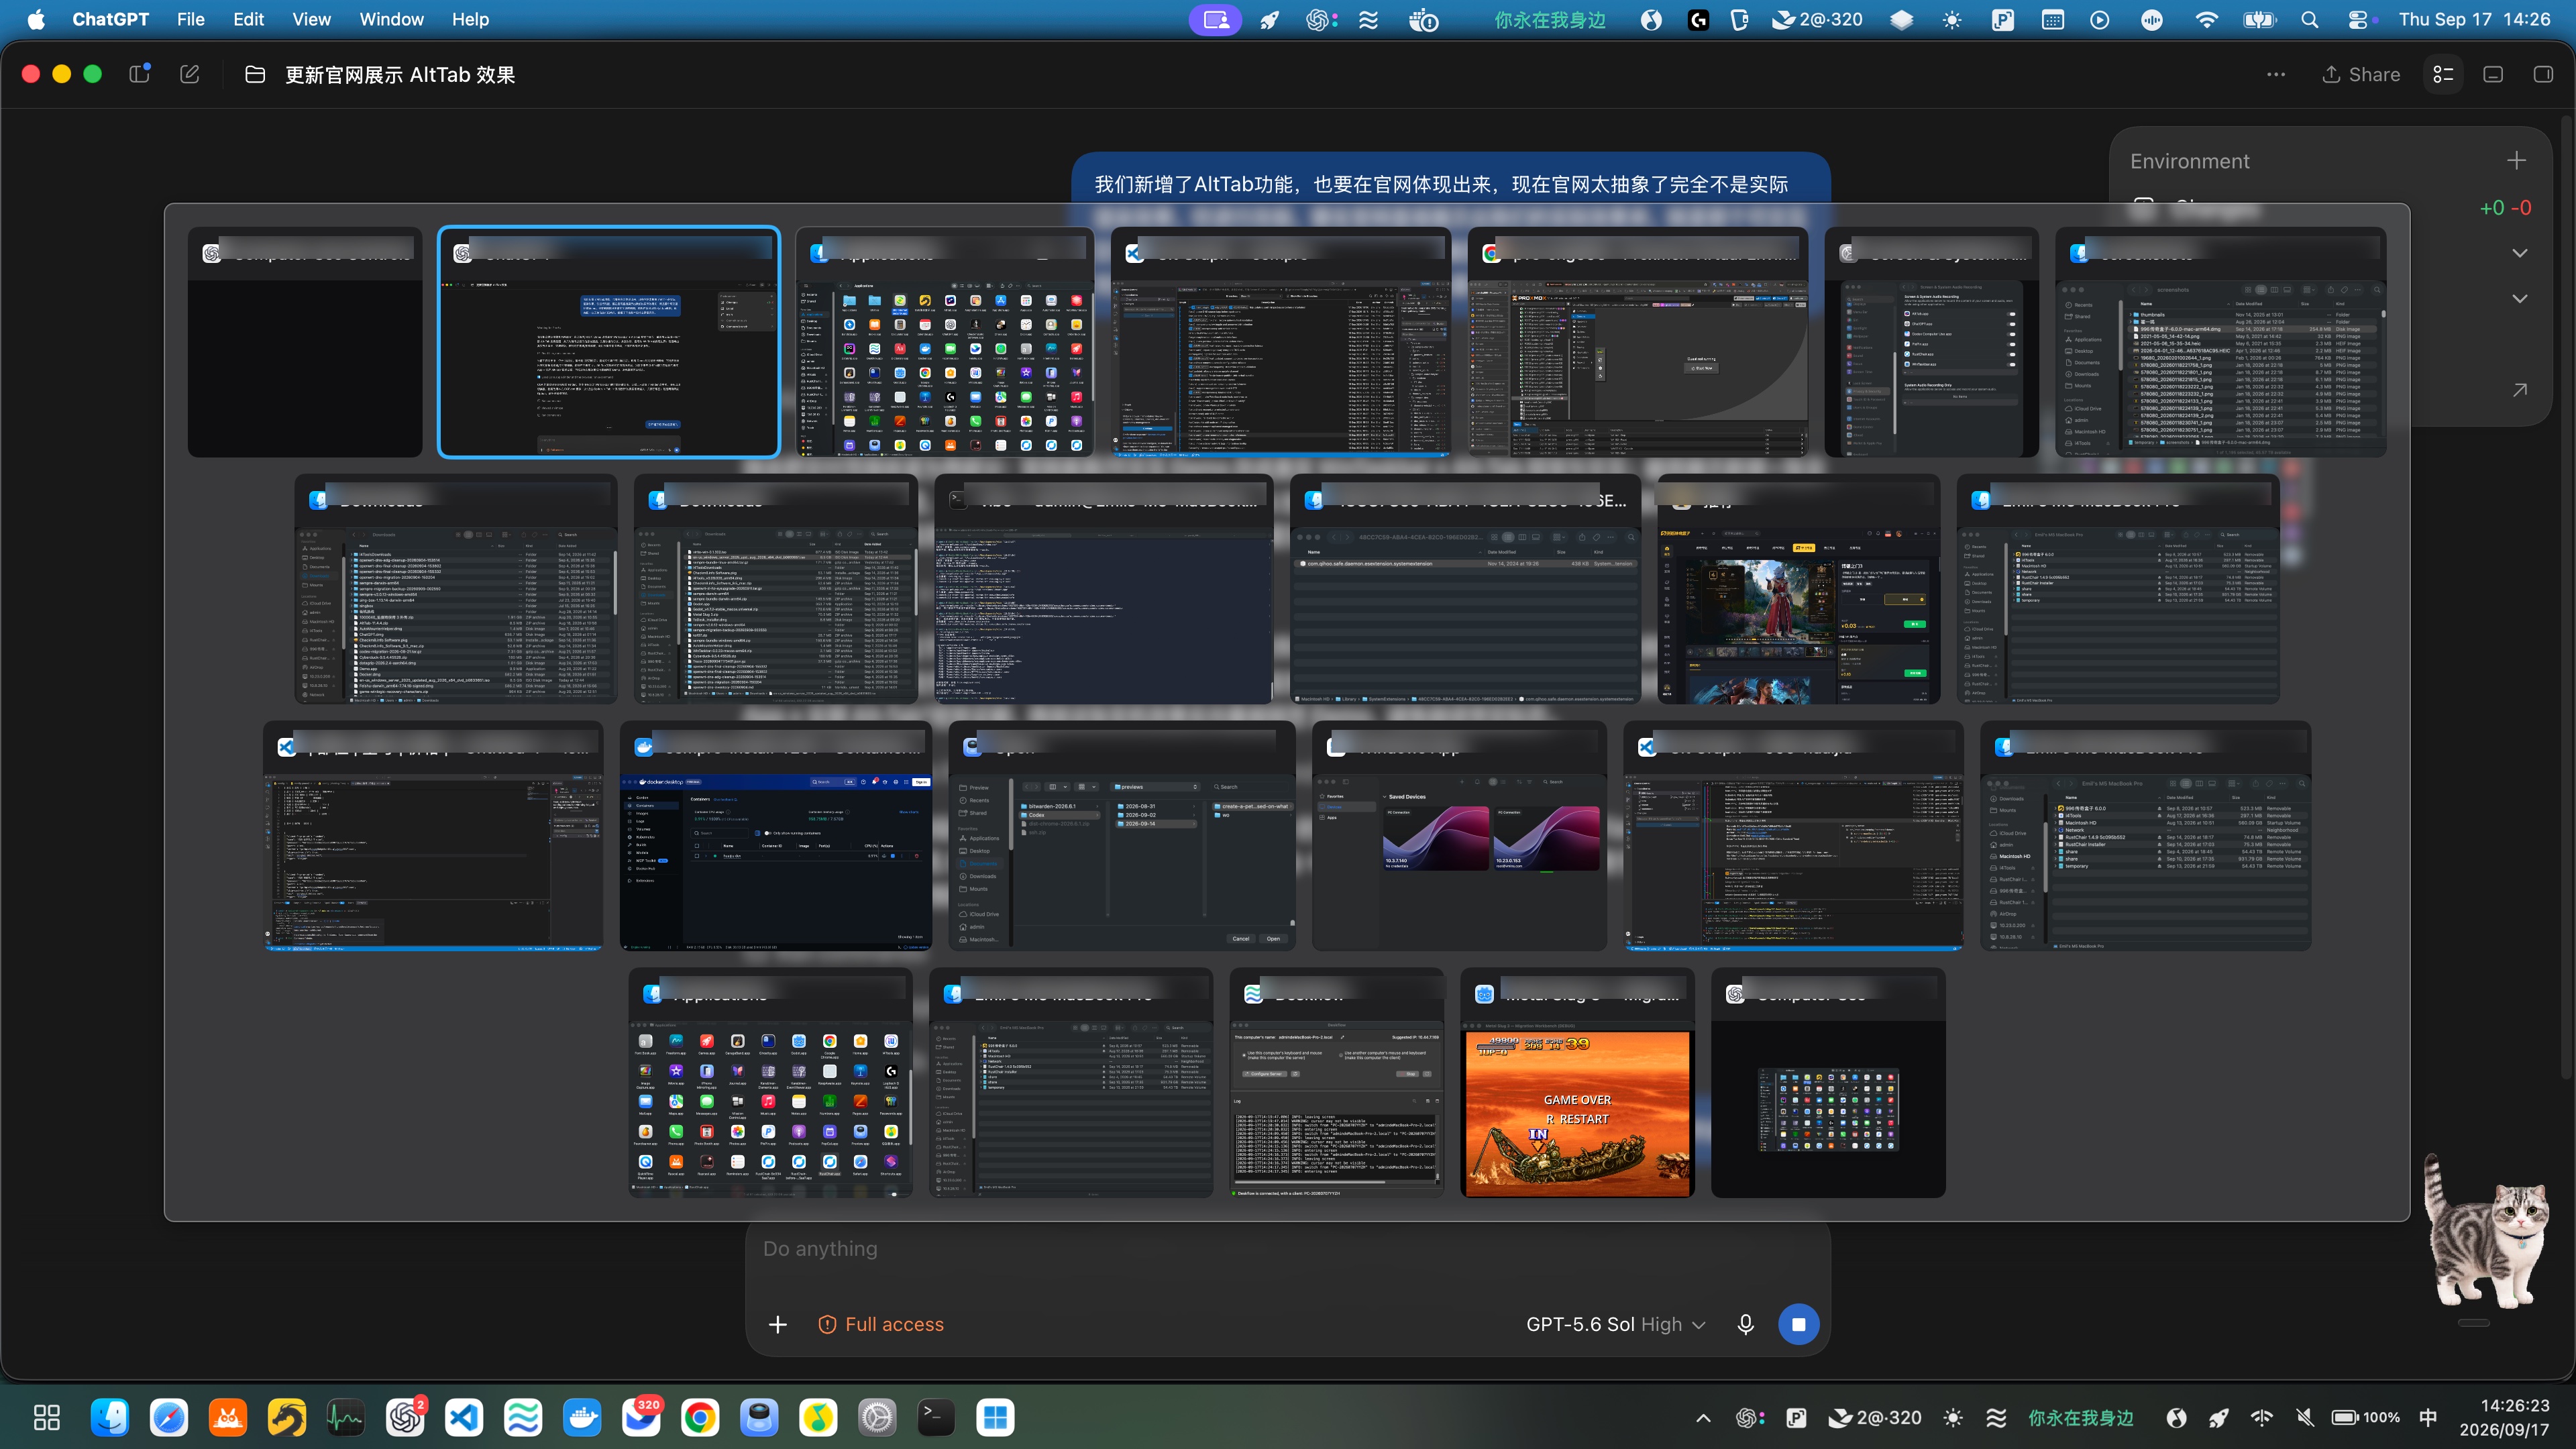Select the Docker Desktop window thumbnail
This screenshot has width=2576, height=1449.
click(x=776, y=836)
